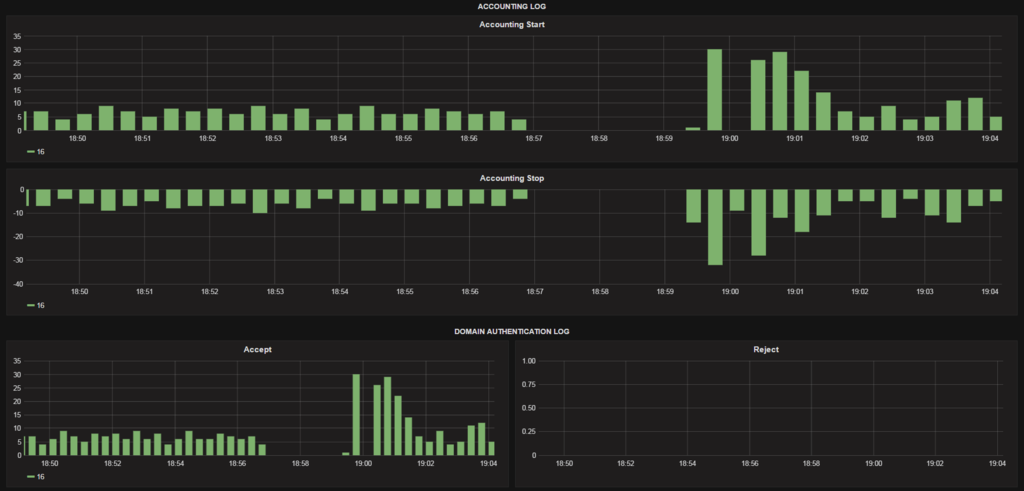Image resolution: width=1024 pixels, height=491 pixels.
Task: Click the 19:00 label on Accept chart axis
Action: pyautogui.click(x=362, y=464)
